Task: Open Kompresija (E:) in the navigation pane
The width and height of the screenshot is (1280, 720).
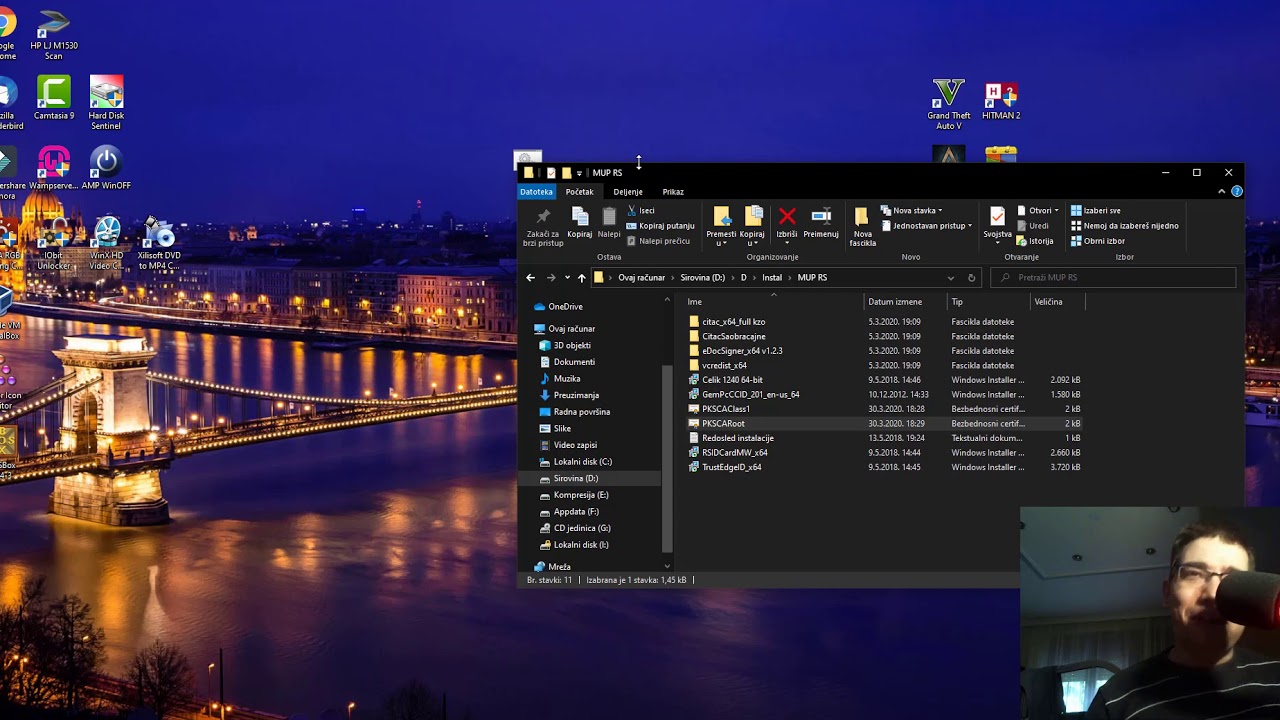Action: point(580,495)
